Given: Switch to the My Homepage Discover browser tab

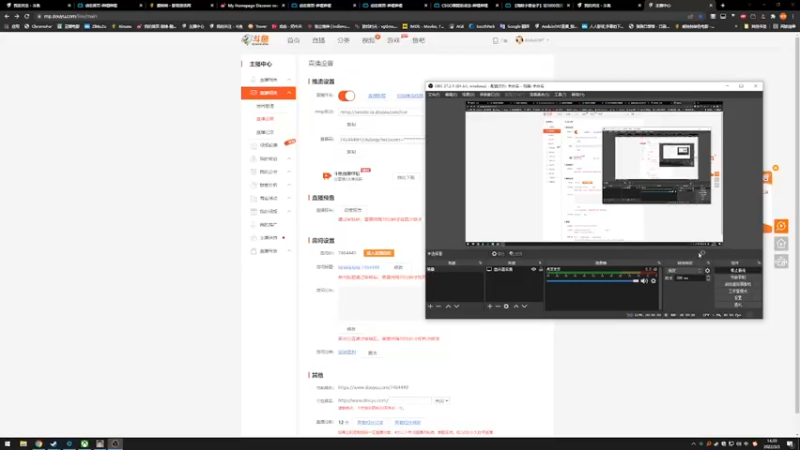Looking at the screenshot, I should tap(253, 5).
